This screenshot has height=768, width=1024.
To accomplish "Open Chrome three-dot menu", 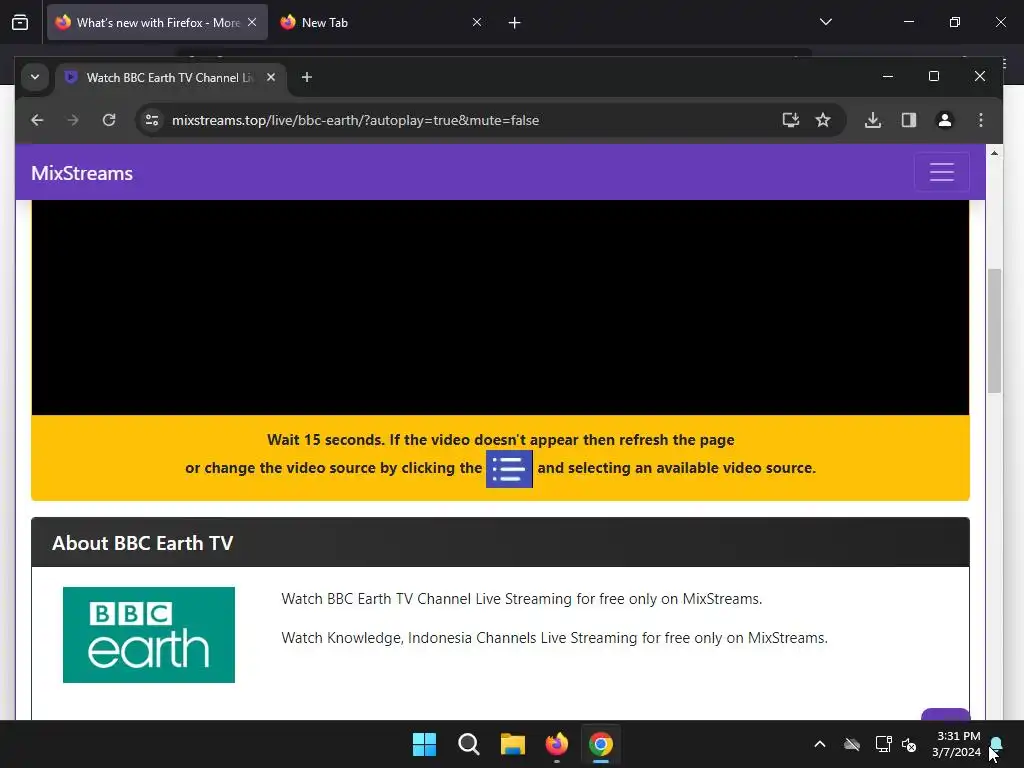I will tap(981, 120).
